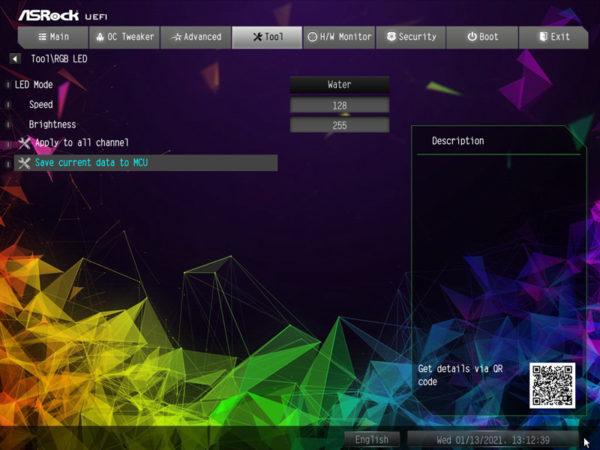Click the date and time display
The image size is (600, 450).
click(x=492, y=439)
